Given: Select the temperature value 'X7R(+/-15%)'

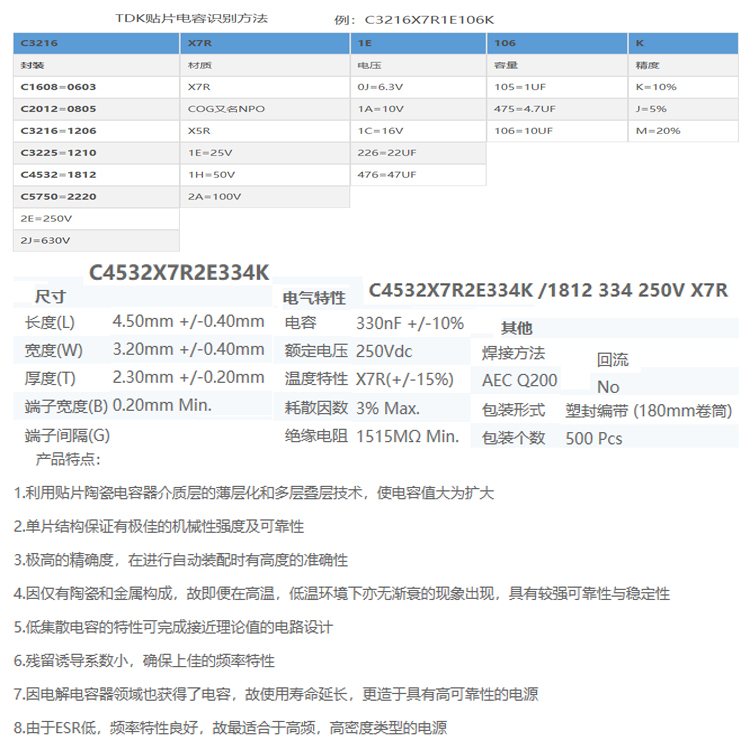Looking at the screenshot, I should [x=405, y=380].
